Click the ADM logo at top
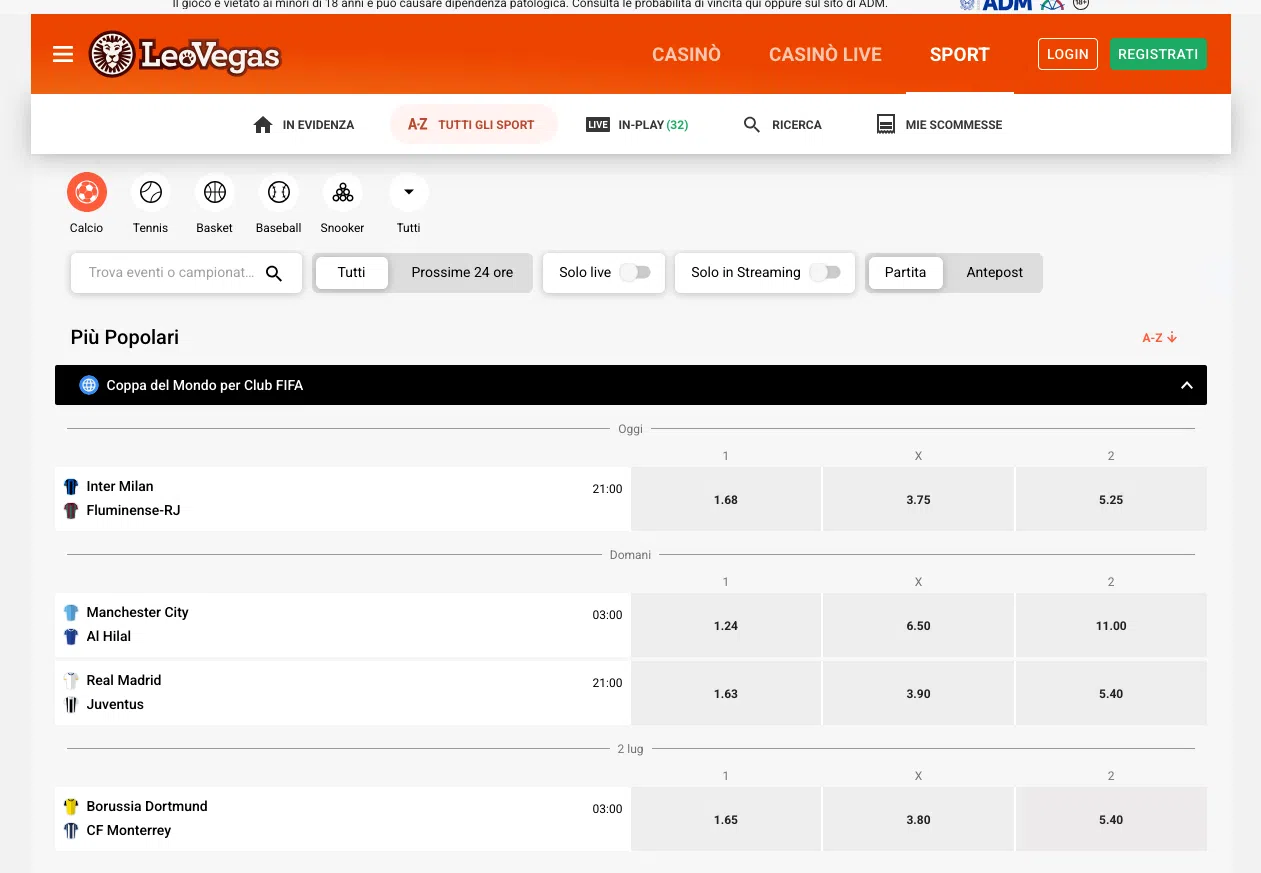Viewport: 1261px width, 873px height. click(1006, 5)
